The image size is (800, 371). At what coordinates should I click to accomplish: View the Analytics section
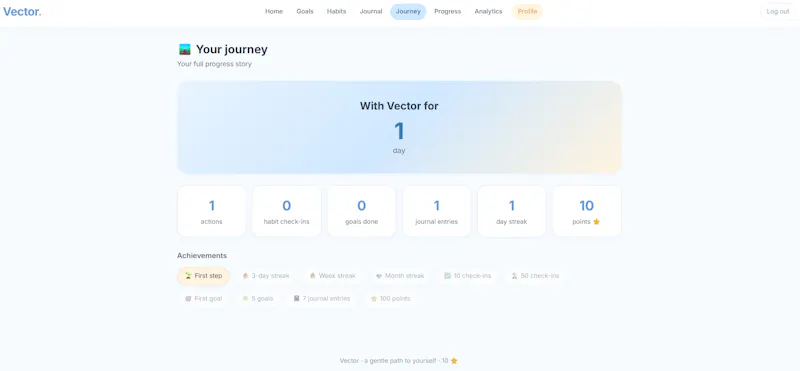coord(488,11)
